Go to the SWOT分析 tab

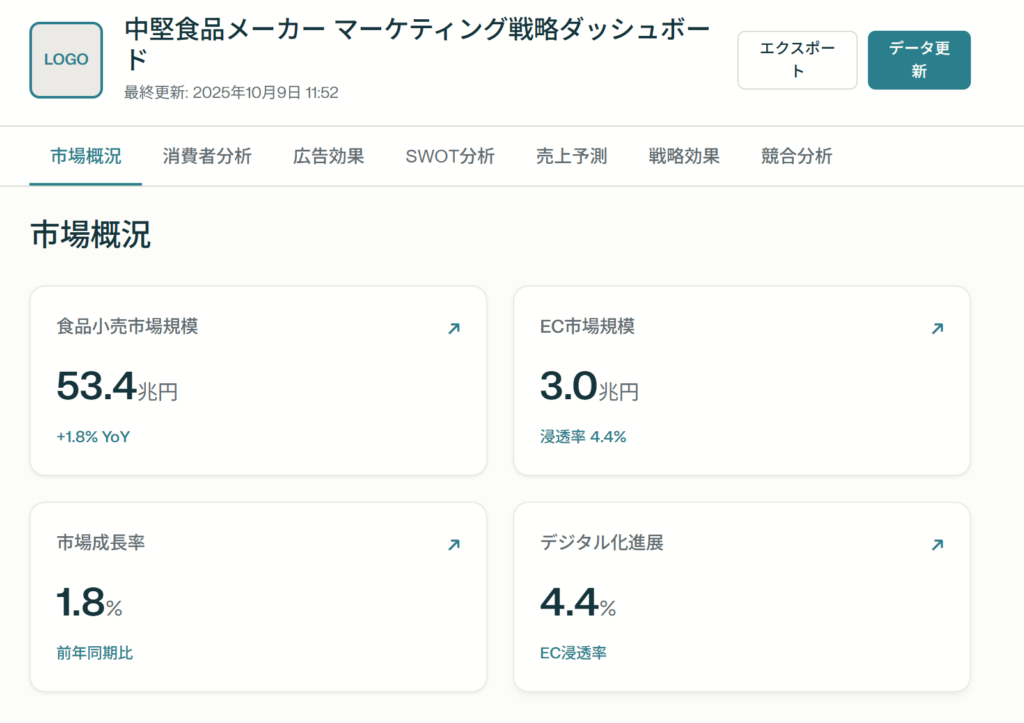pyautogui.click(x=450, y=156)
